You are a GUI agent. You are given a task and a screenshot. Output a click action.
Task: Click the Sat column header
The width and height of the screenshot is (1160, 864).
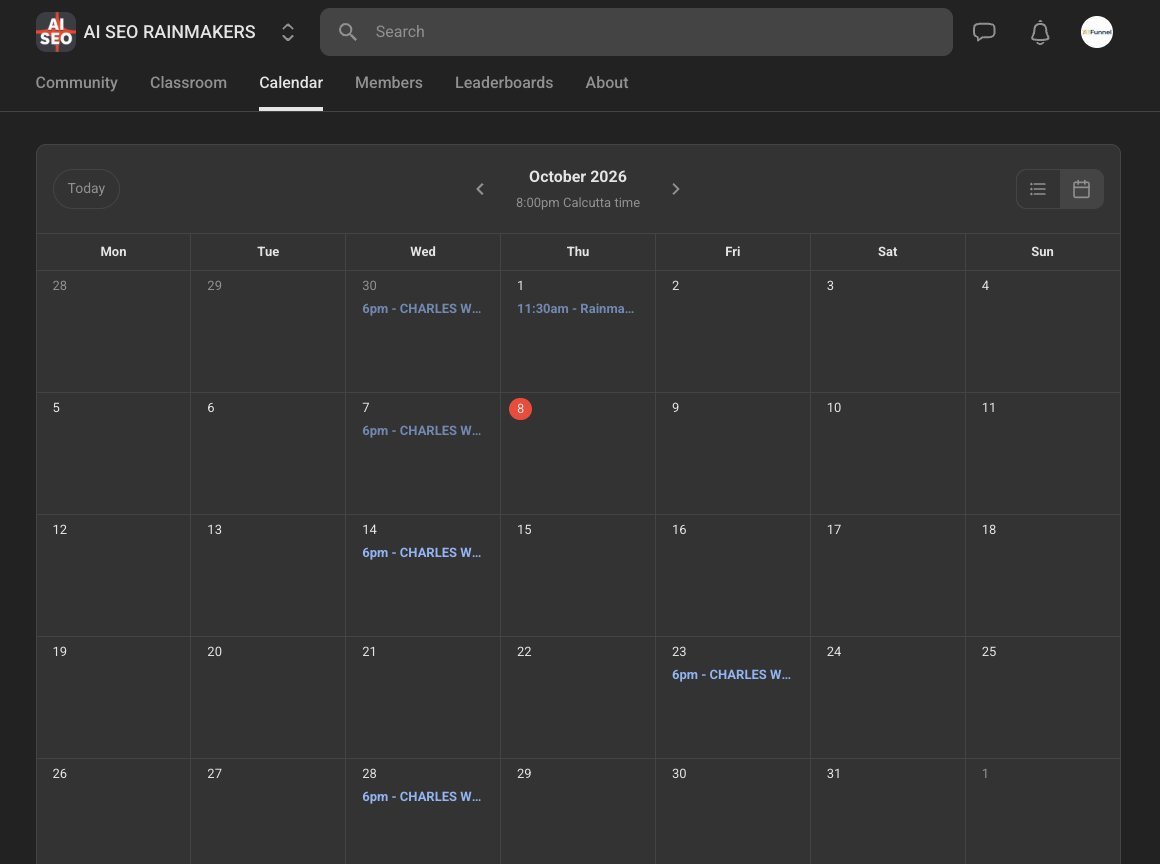[x=888, y=252]
